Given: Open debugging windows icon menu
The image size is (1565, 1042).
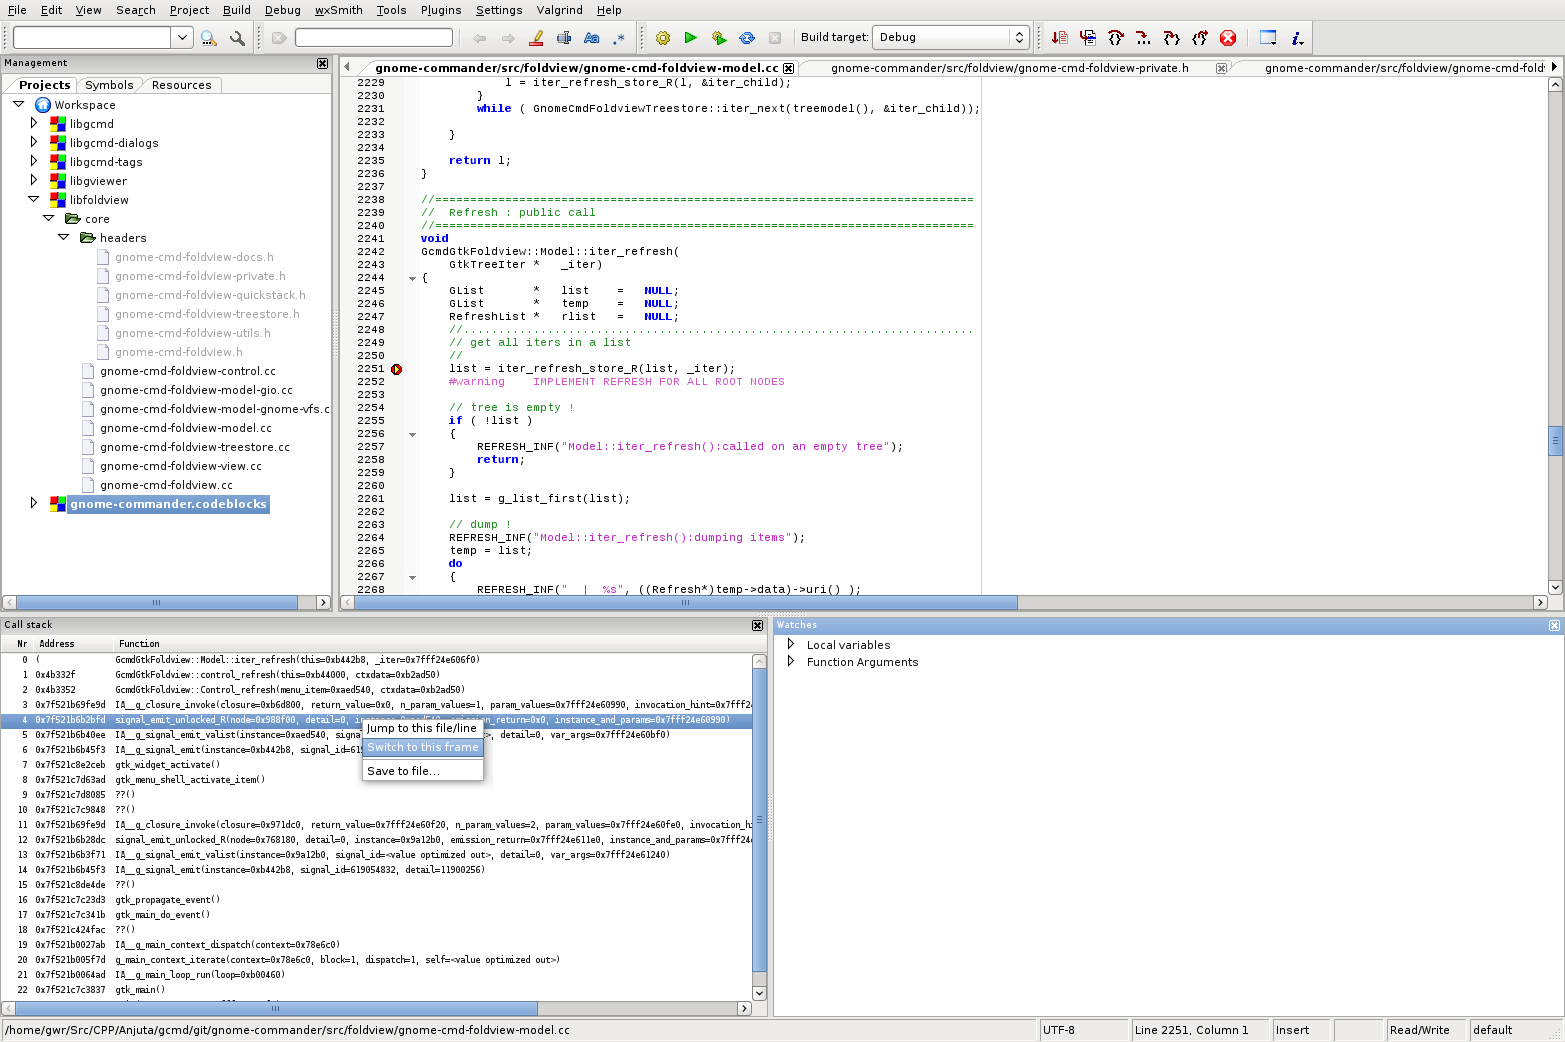Looking at the screenshot, I should pyautogui.click(x=1268, y=38).
